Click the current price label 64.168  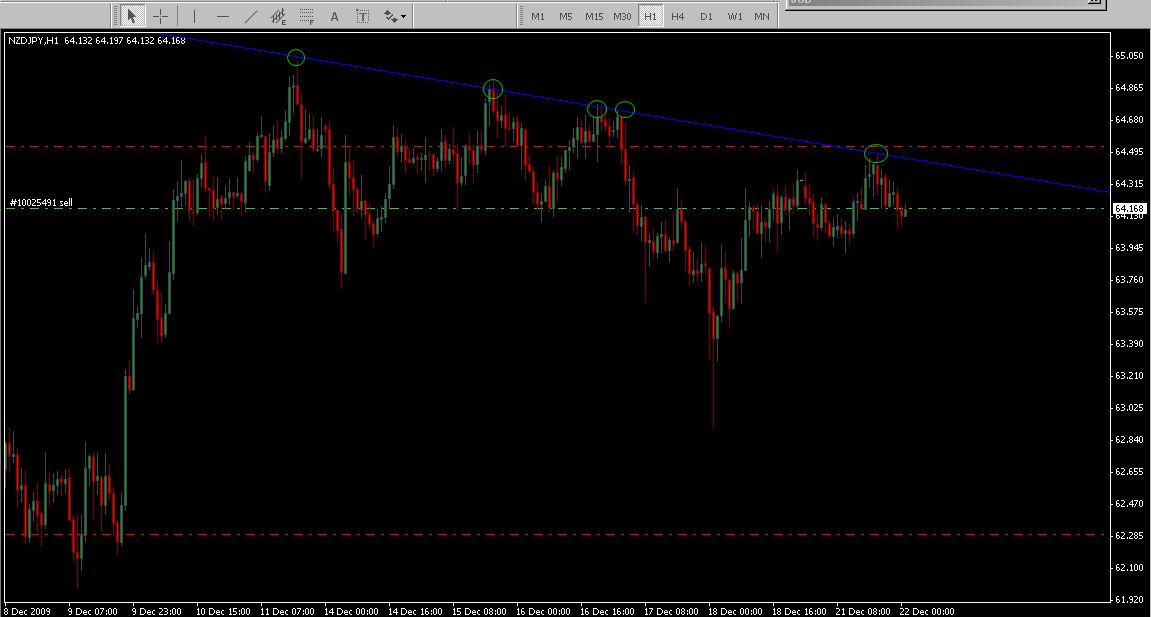1128,209
